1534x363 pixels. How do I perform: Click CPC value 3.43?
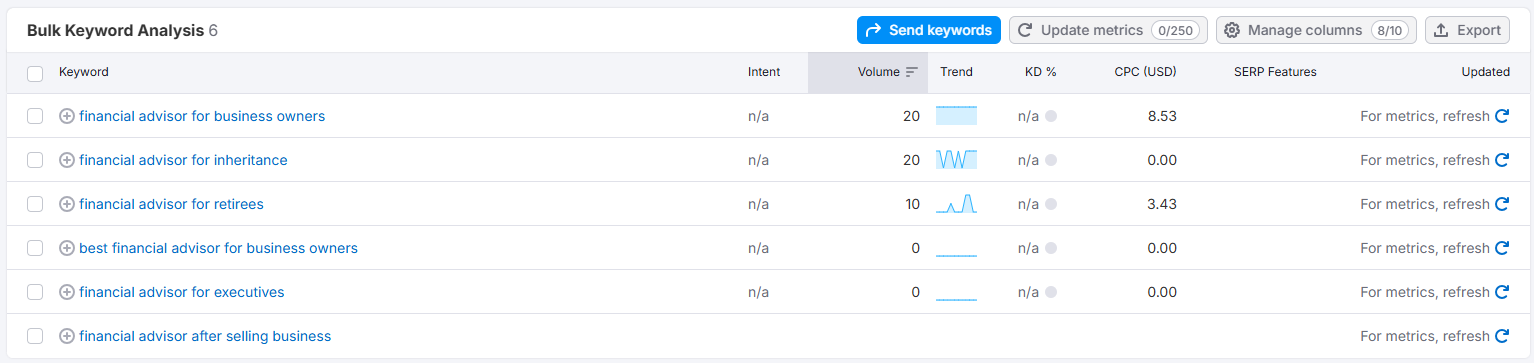(1162, 204)
